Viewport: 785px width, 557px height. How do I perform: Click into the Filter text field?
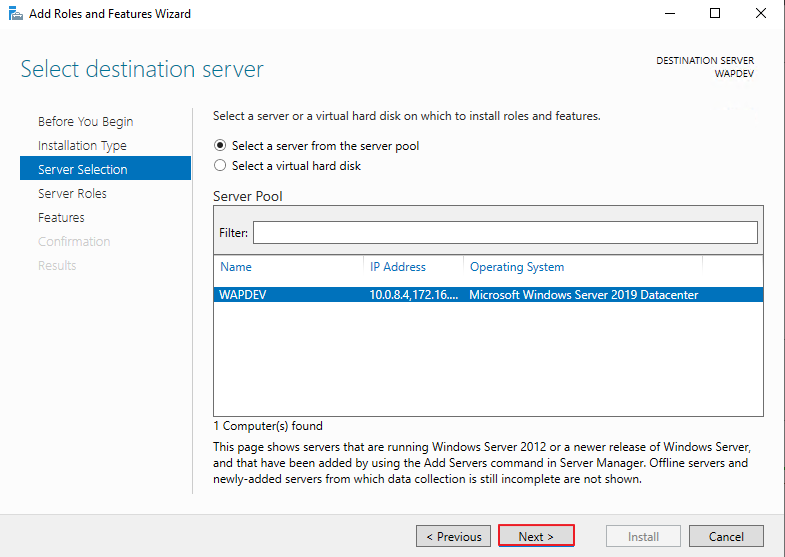505,233
